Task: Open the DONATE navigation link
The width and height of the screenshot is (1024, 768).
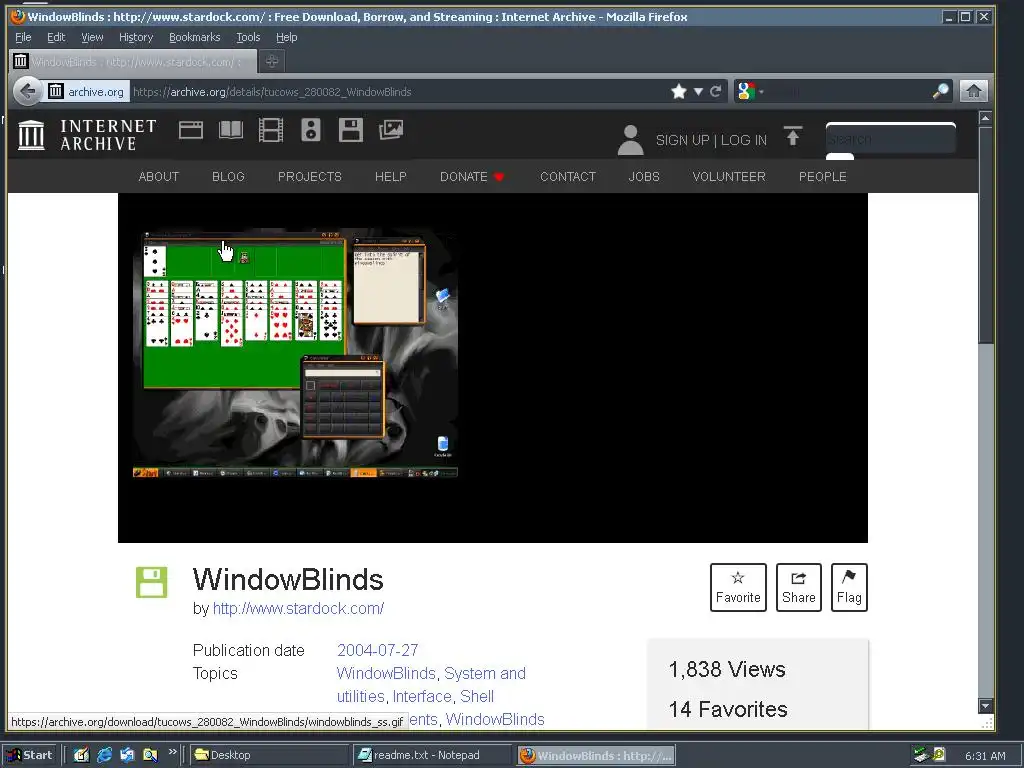Action: 472,177
